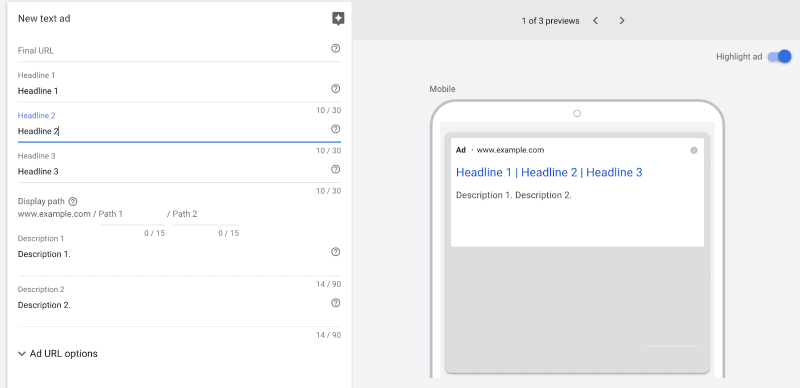Open help icon for Final URL
Screen dimensions: 800x388
(335, 48)
